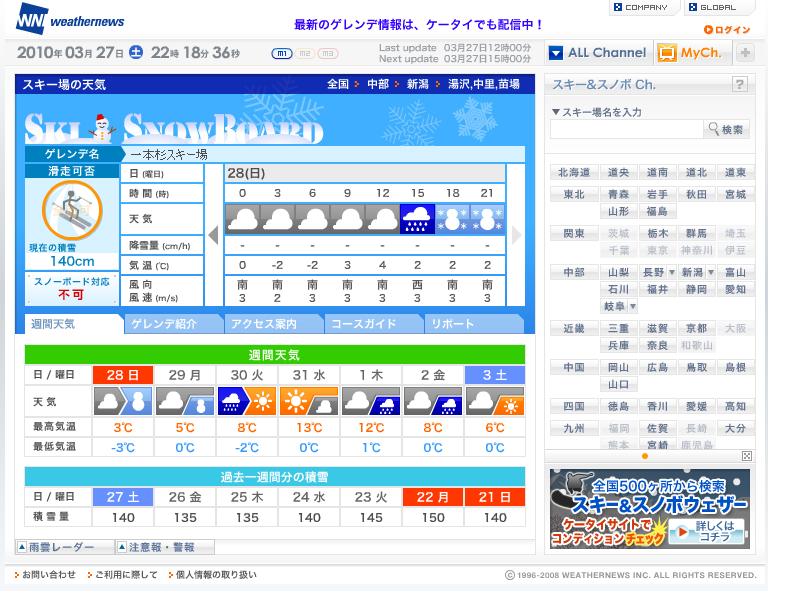Click the 27土 snow depth date cell

point(123,497)
